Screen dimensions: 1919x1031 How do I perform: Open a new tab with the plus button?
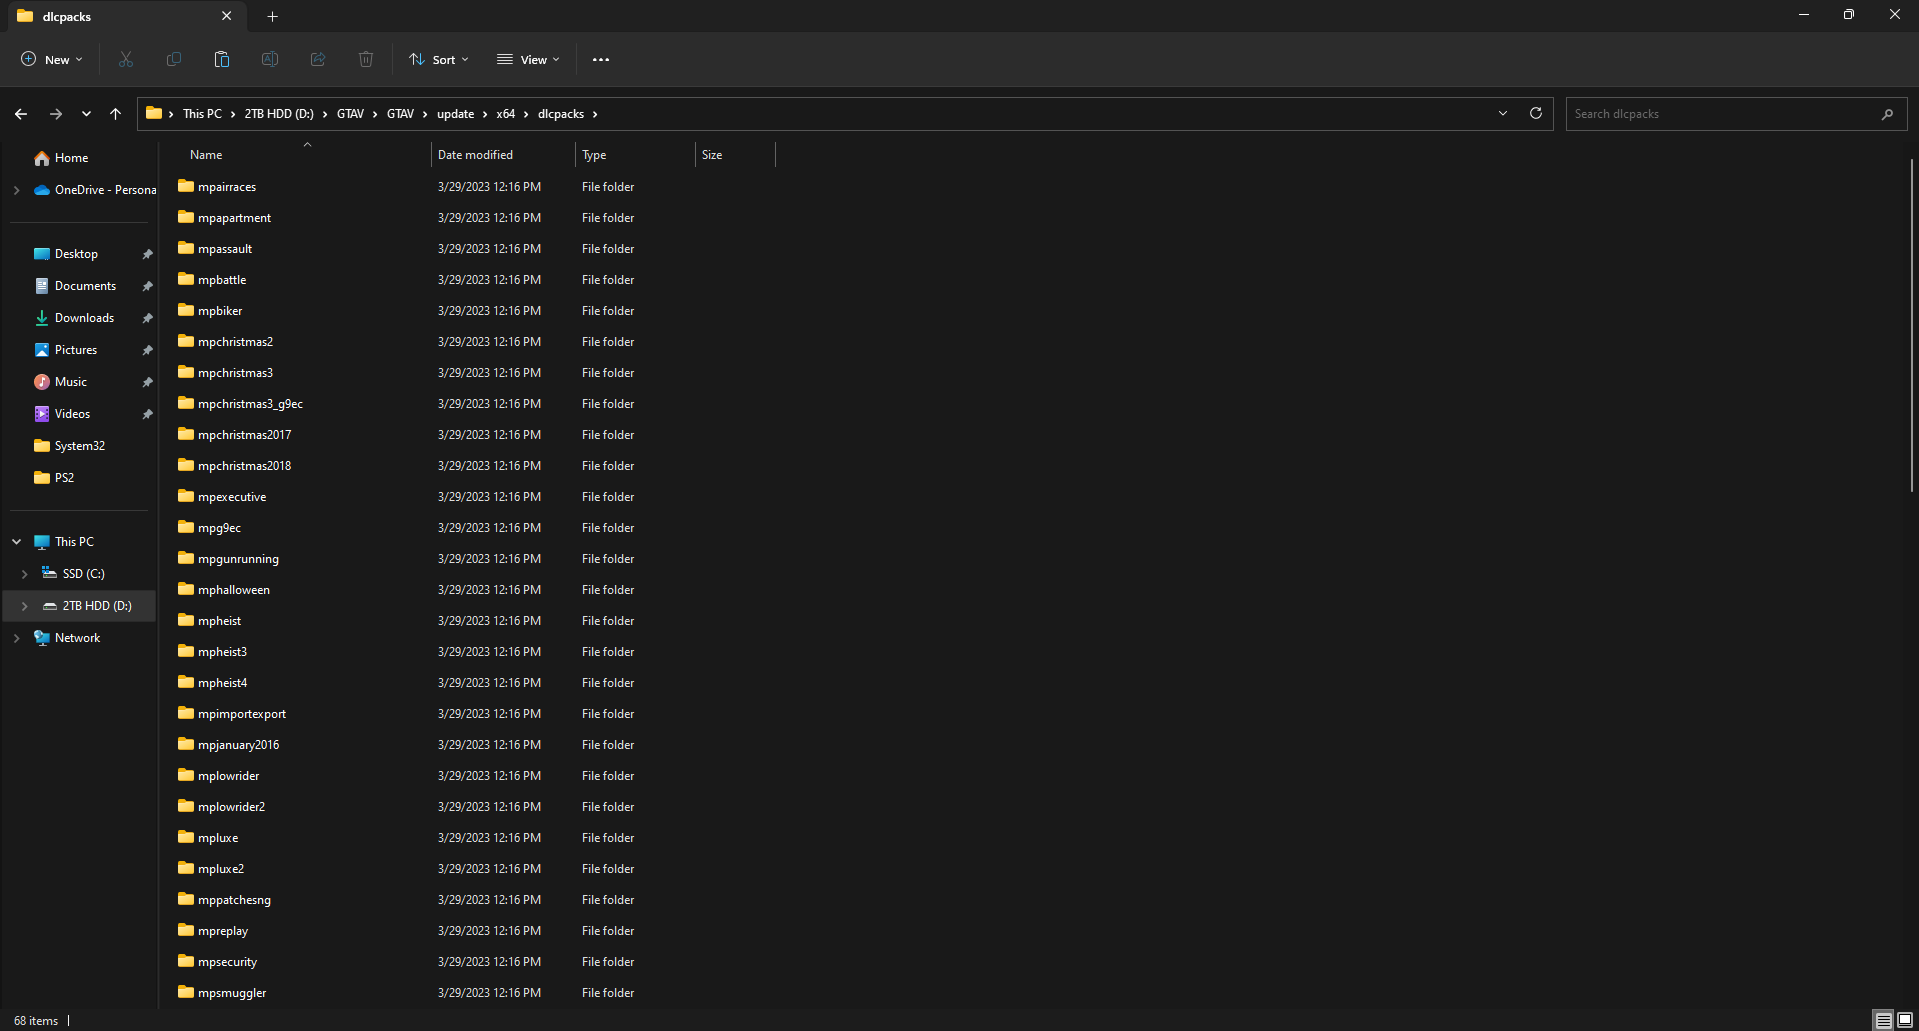click(272, 16)
